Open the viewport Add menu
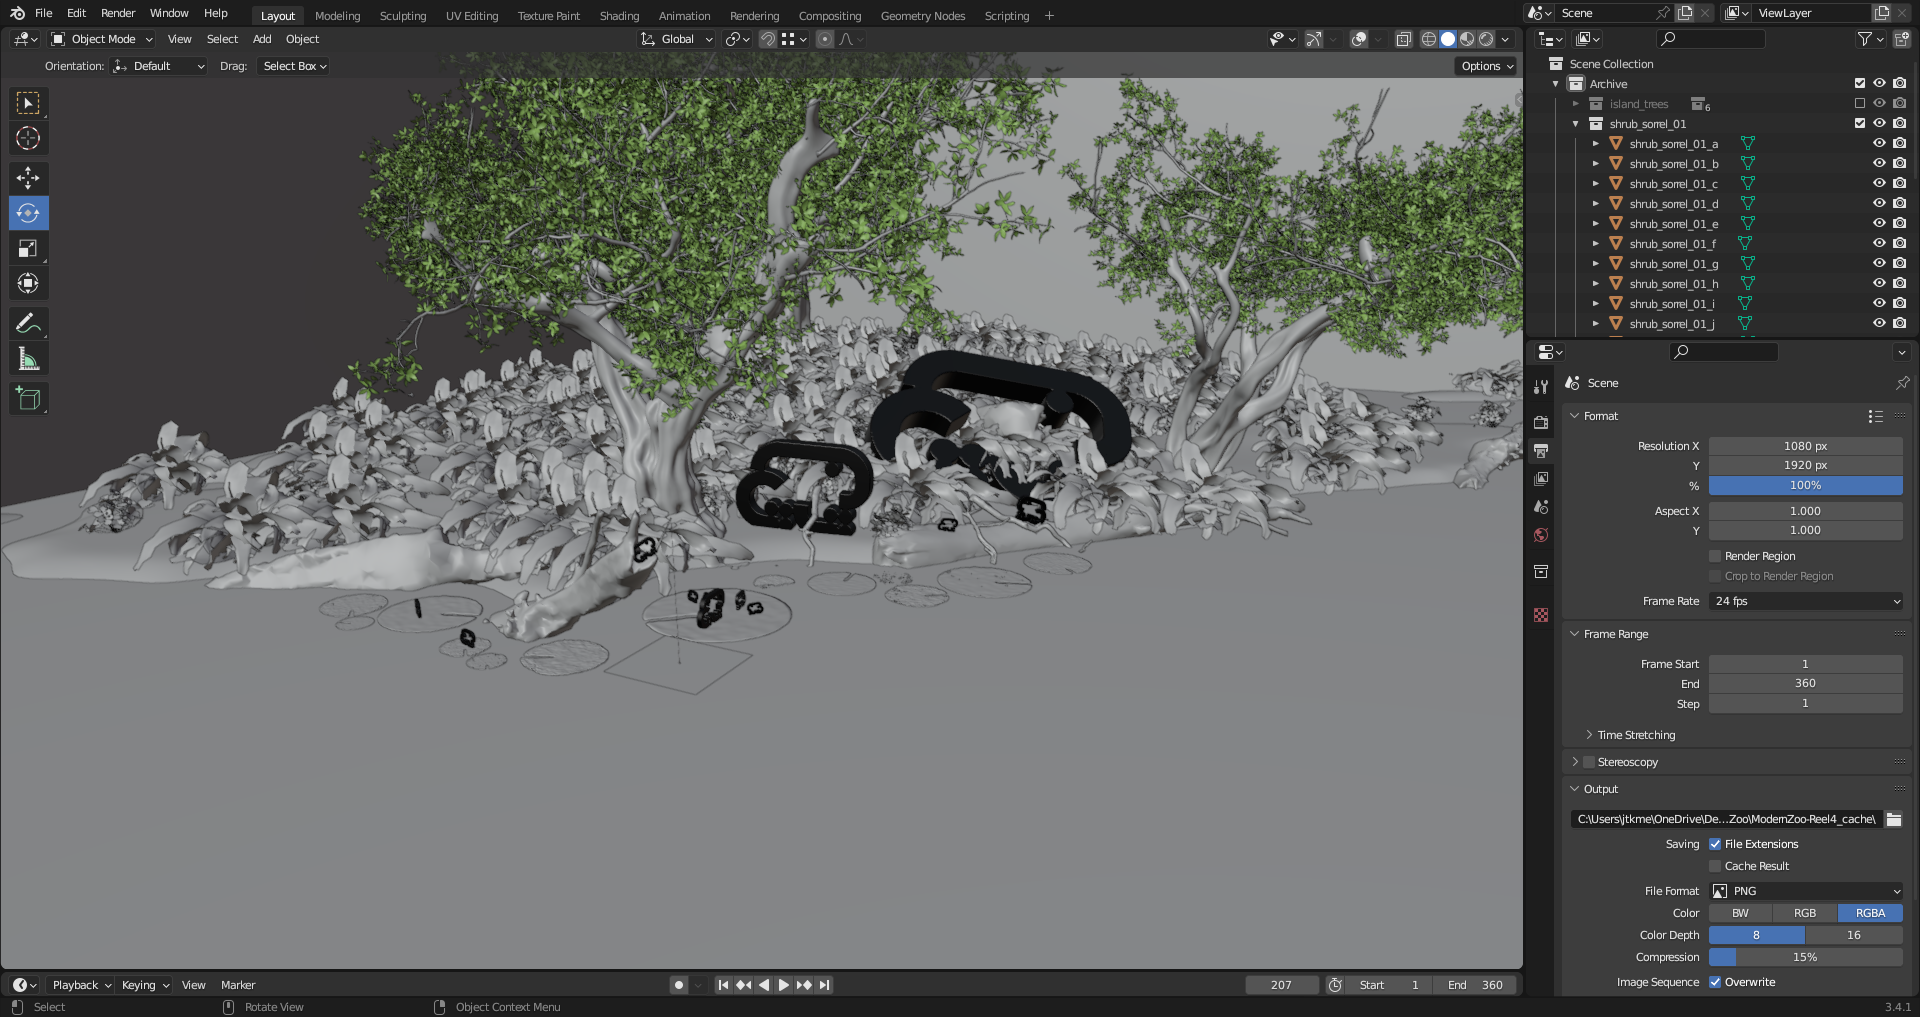This screenshot has width=1920, height=1017. [x=262, y=39]
